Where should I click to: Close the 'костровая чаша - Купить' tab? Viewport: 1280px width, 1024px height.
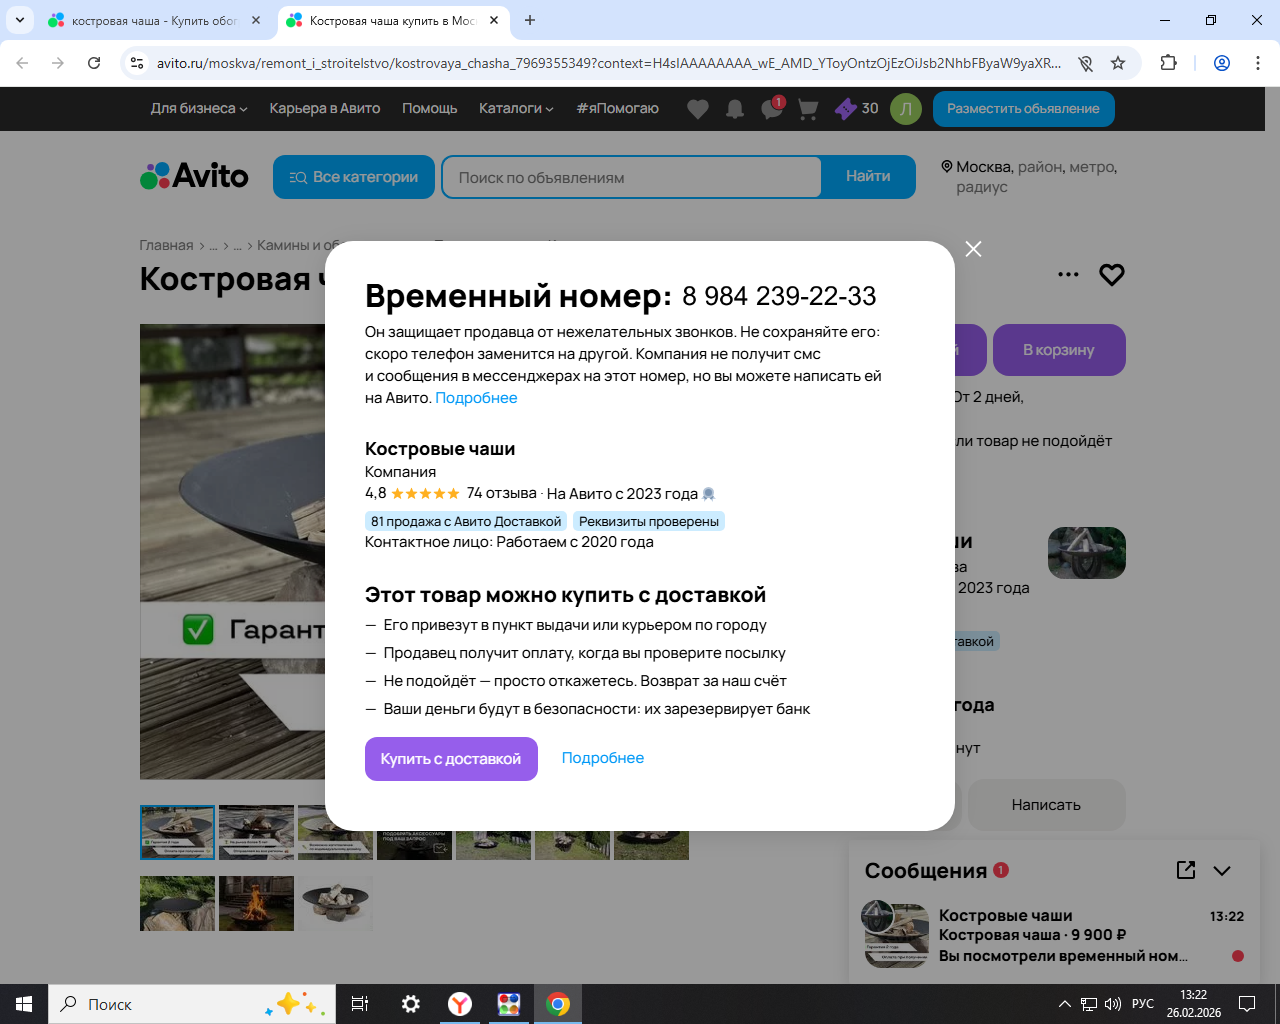256,20
